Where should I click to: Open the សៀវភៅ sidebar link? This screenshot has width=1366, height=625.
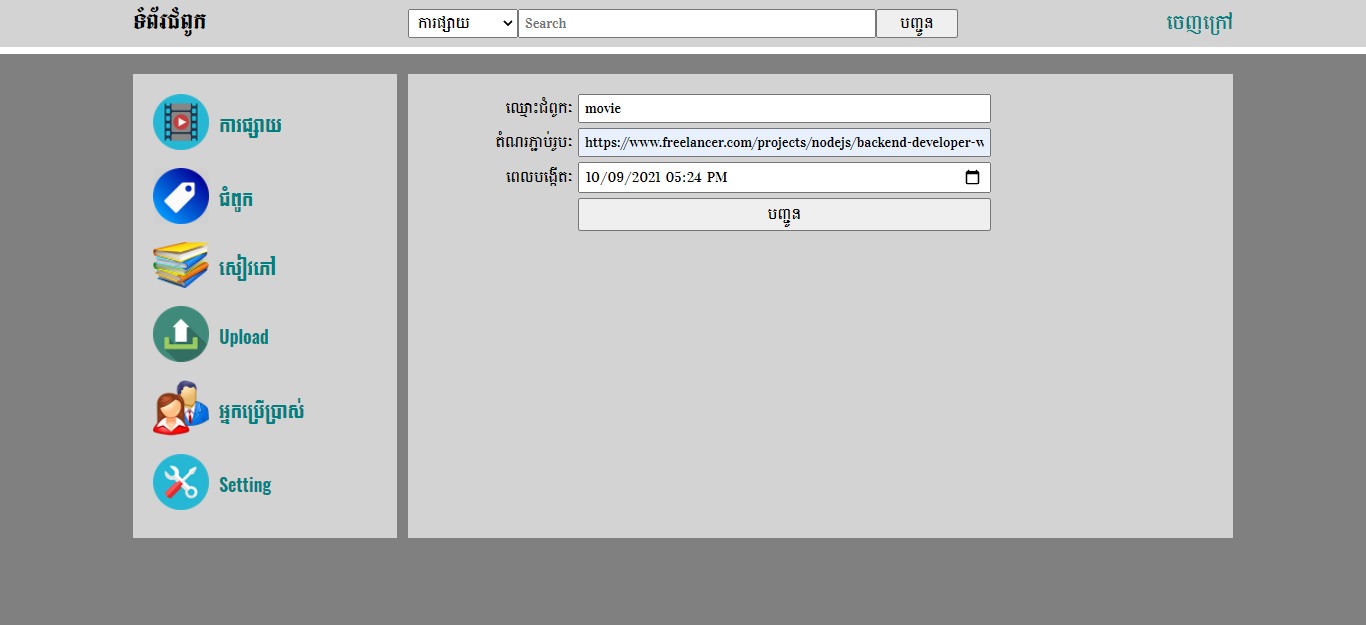(247, 268)
